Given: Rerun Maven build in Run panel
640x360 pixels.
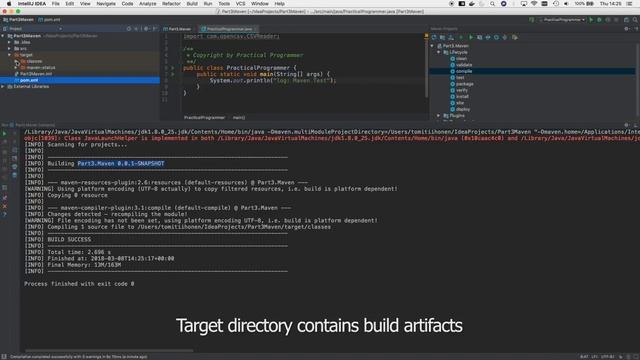Looking at the screenshot, I should pos(4,133).
